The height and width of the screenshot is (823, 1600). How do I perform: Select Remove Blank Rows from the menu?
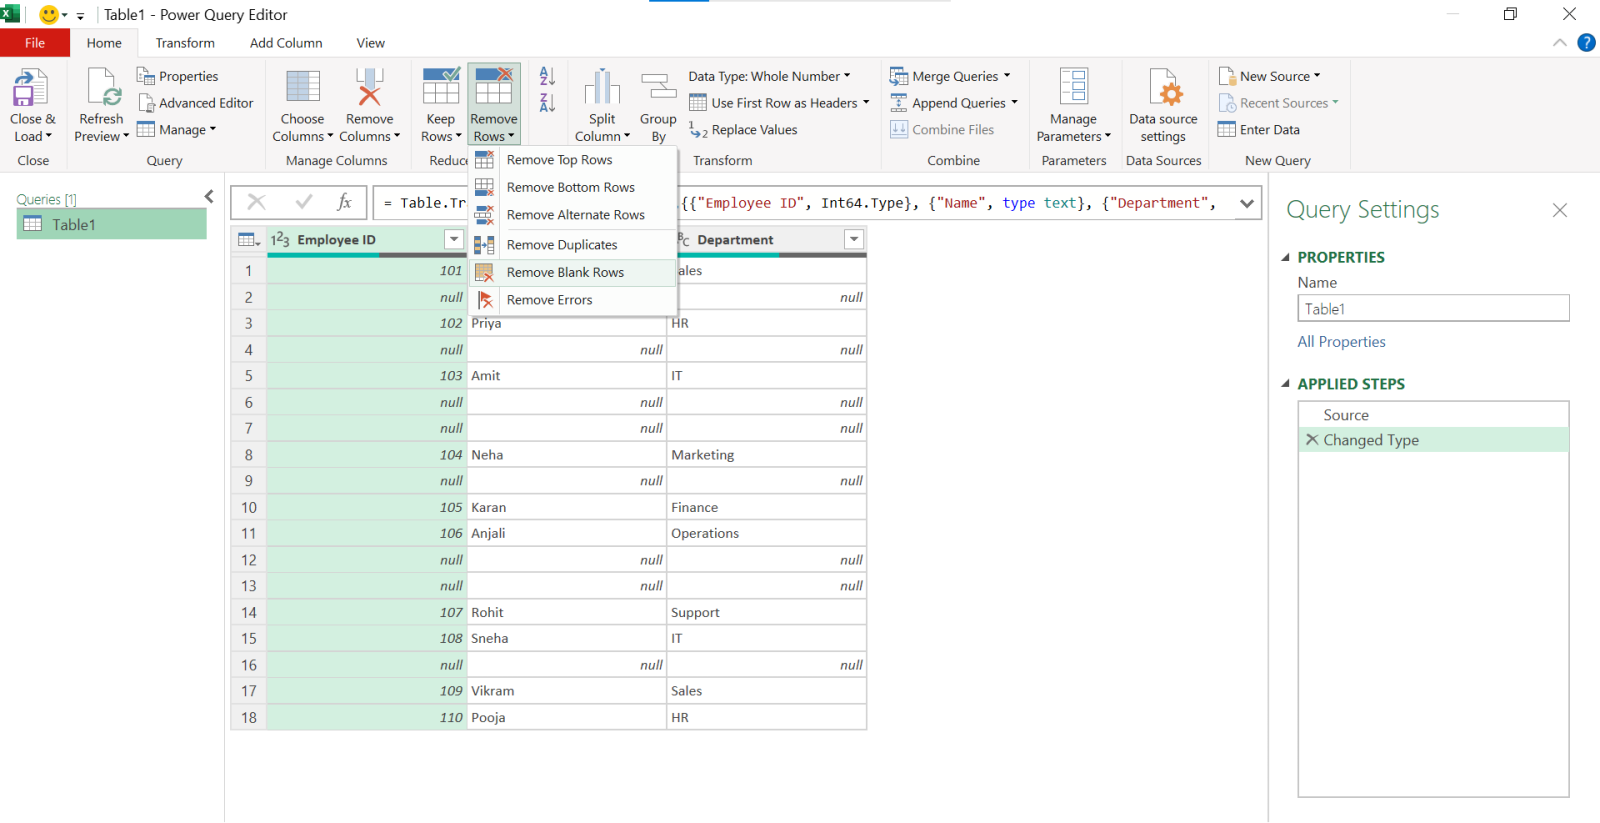tap(573, 272)
